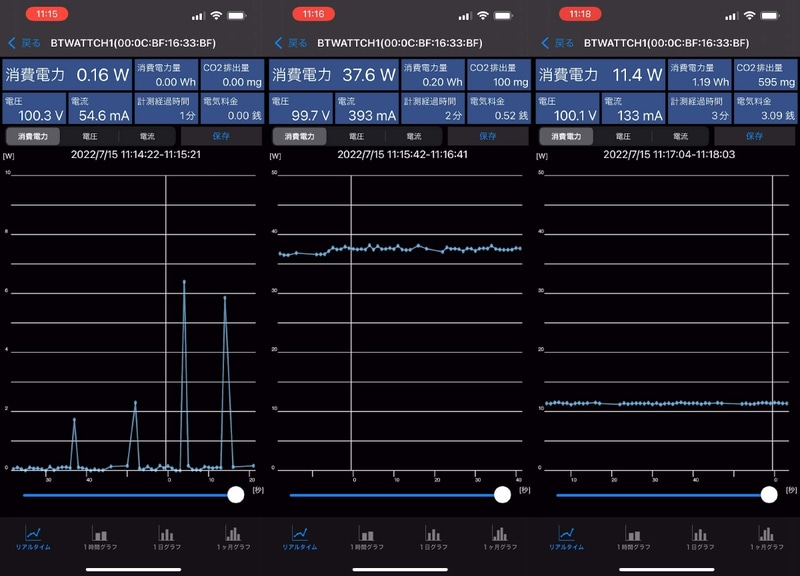This screenshot has width=800, height=576.
Task: Select 消費電力 segment in 11:15 screen
Action: pyautogui.click(x=33, y=136)
